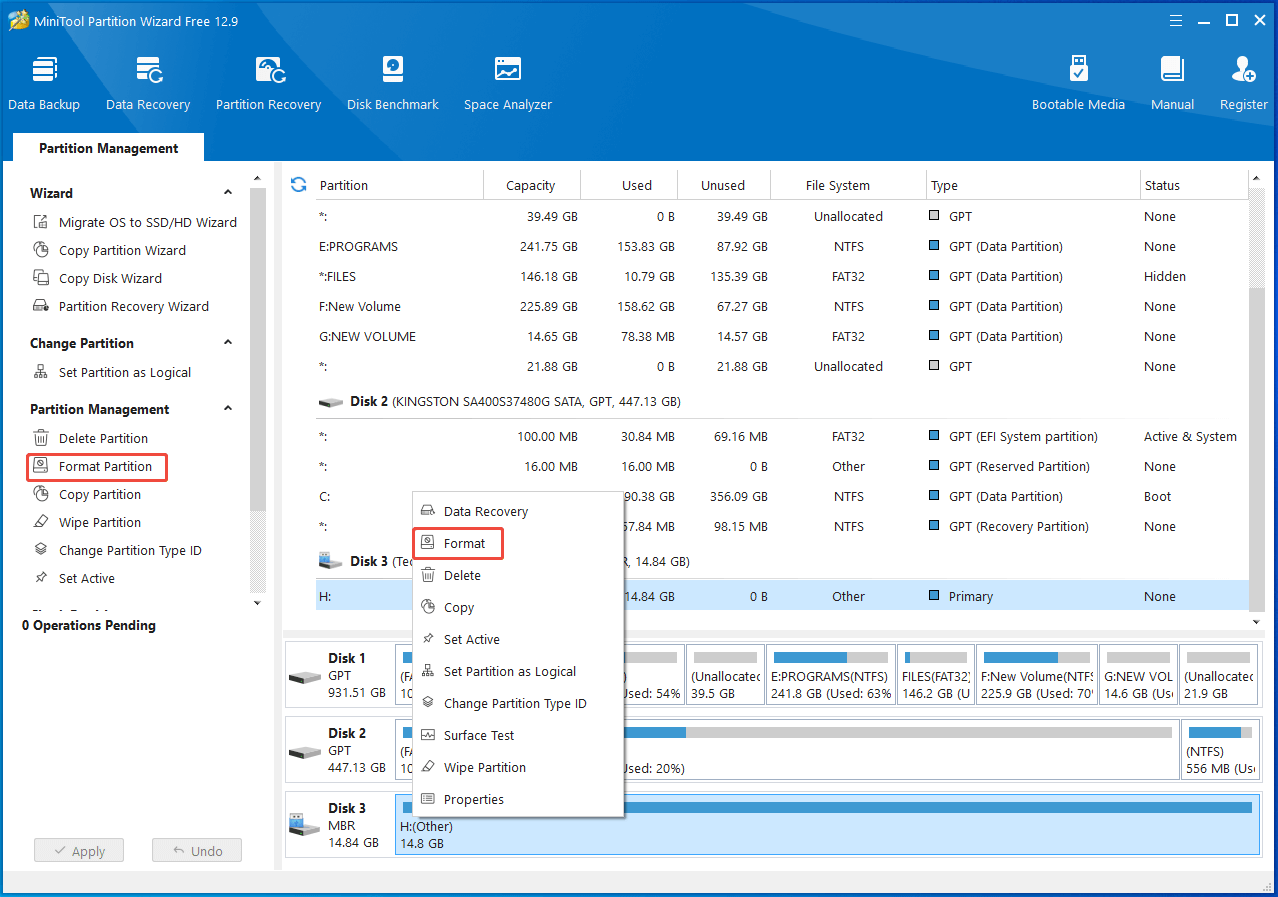Open the Data Backup tool

coord(44,84)
